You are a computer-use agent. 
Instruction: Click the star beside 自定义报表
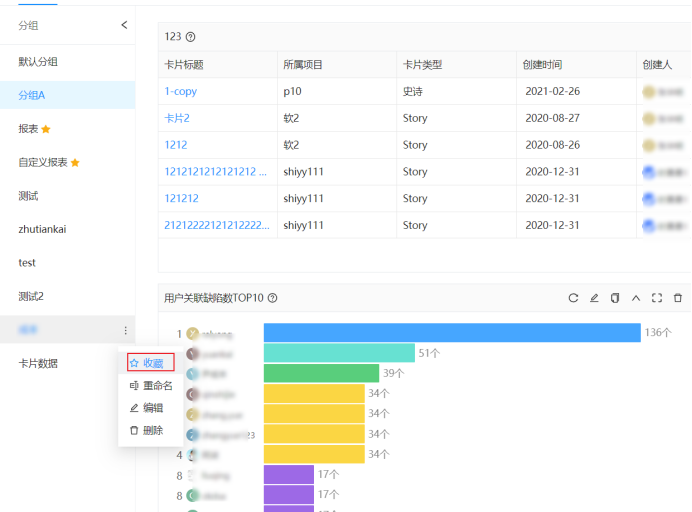tap(75, 162)
